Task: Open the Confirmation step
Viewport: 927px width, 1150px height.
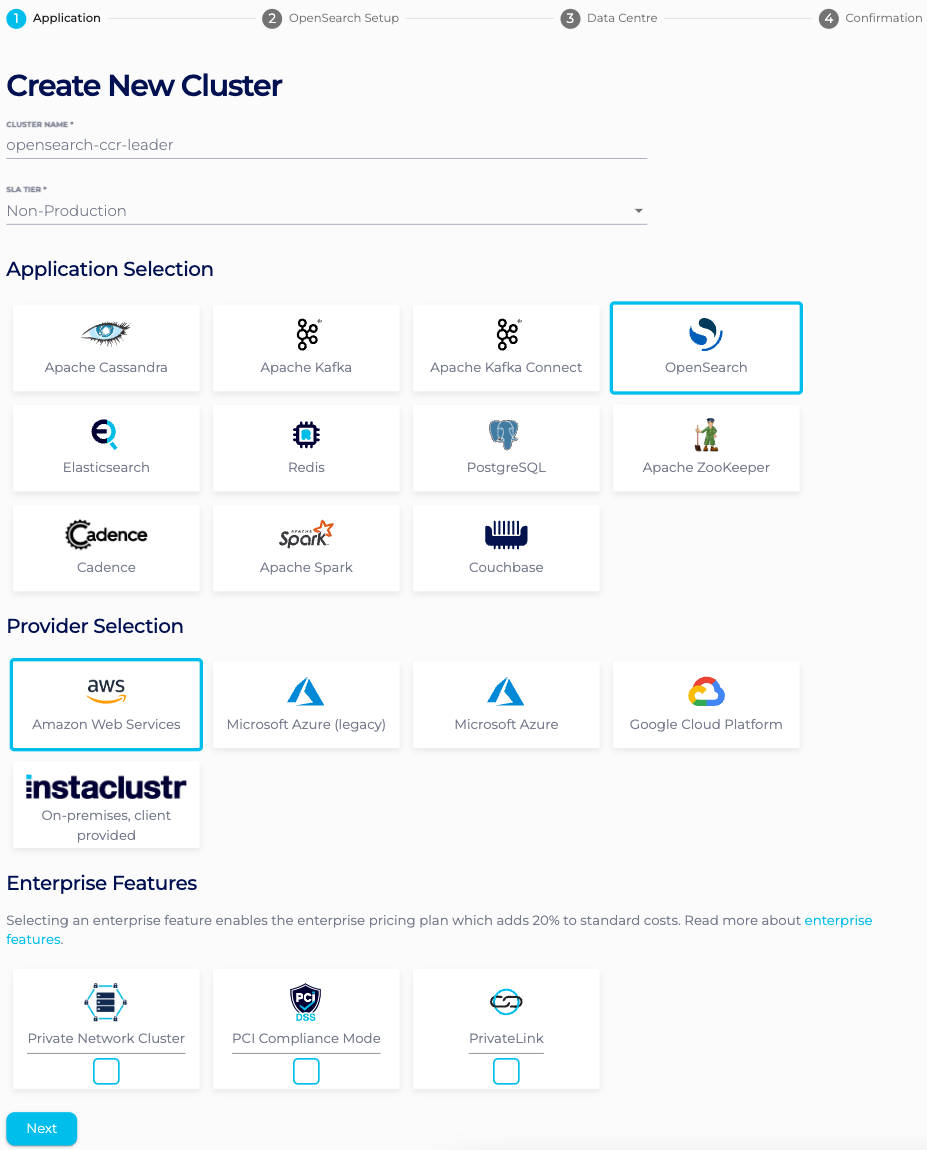Action: coord(871,18)
